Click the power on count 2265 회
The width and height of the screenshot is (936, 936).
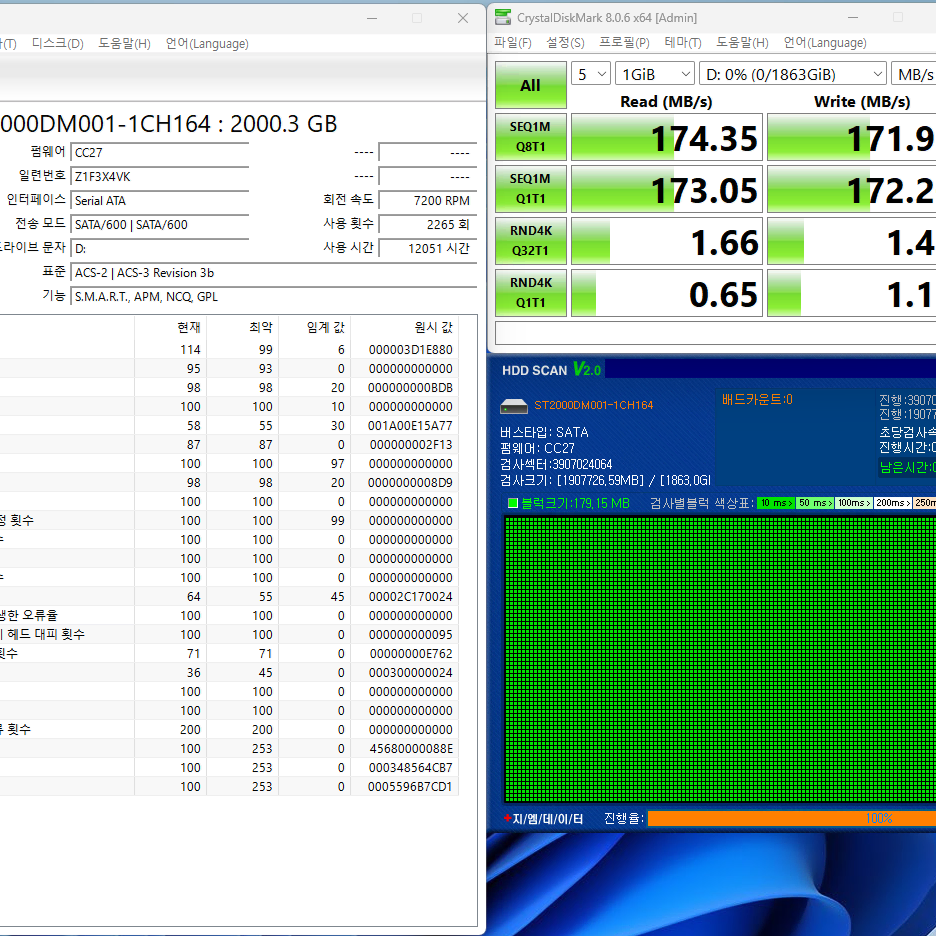(x=427, y=224)
